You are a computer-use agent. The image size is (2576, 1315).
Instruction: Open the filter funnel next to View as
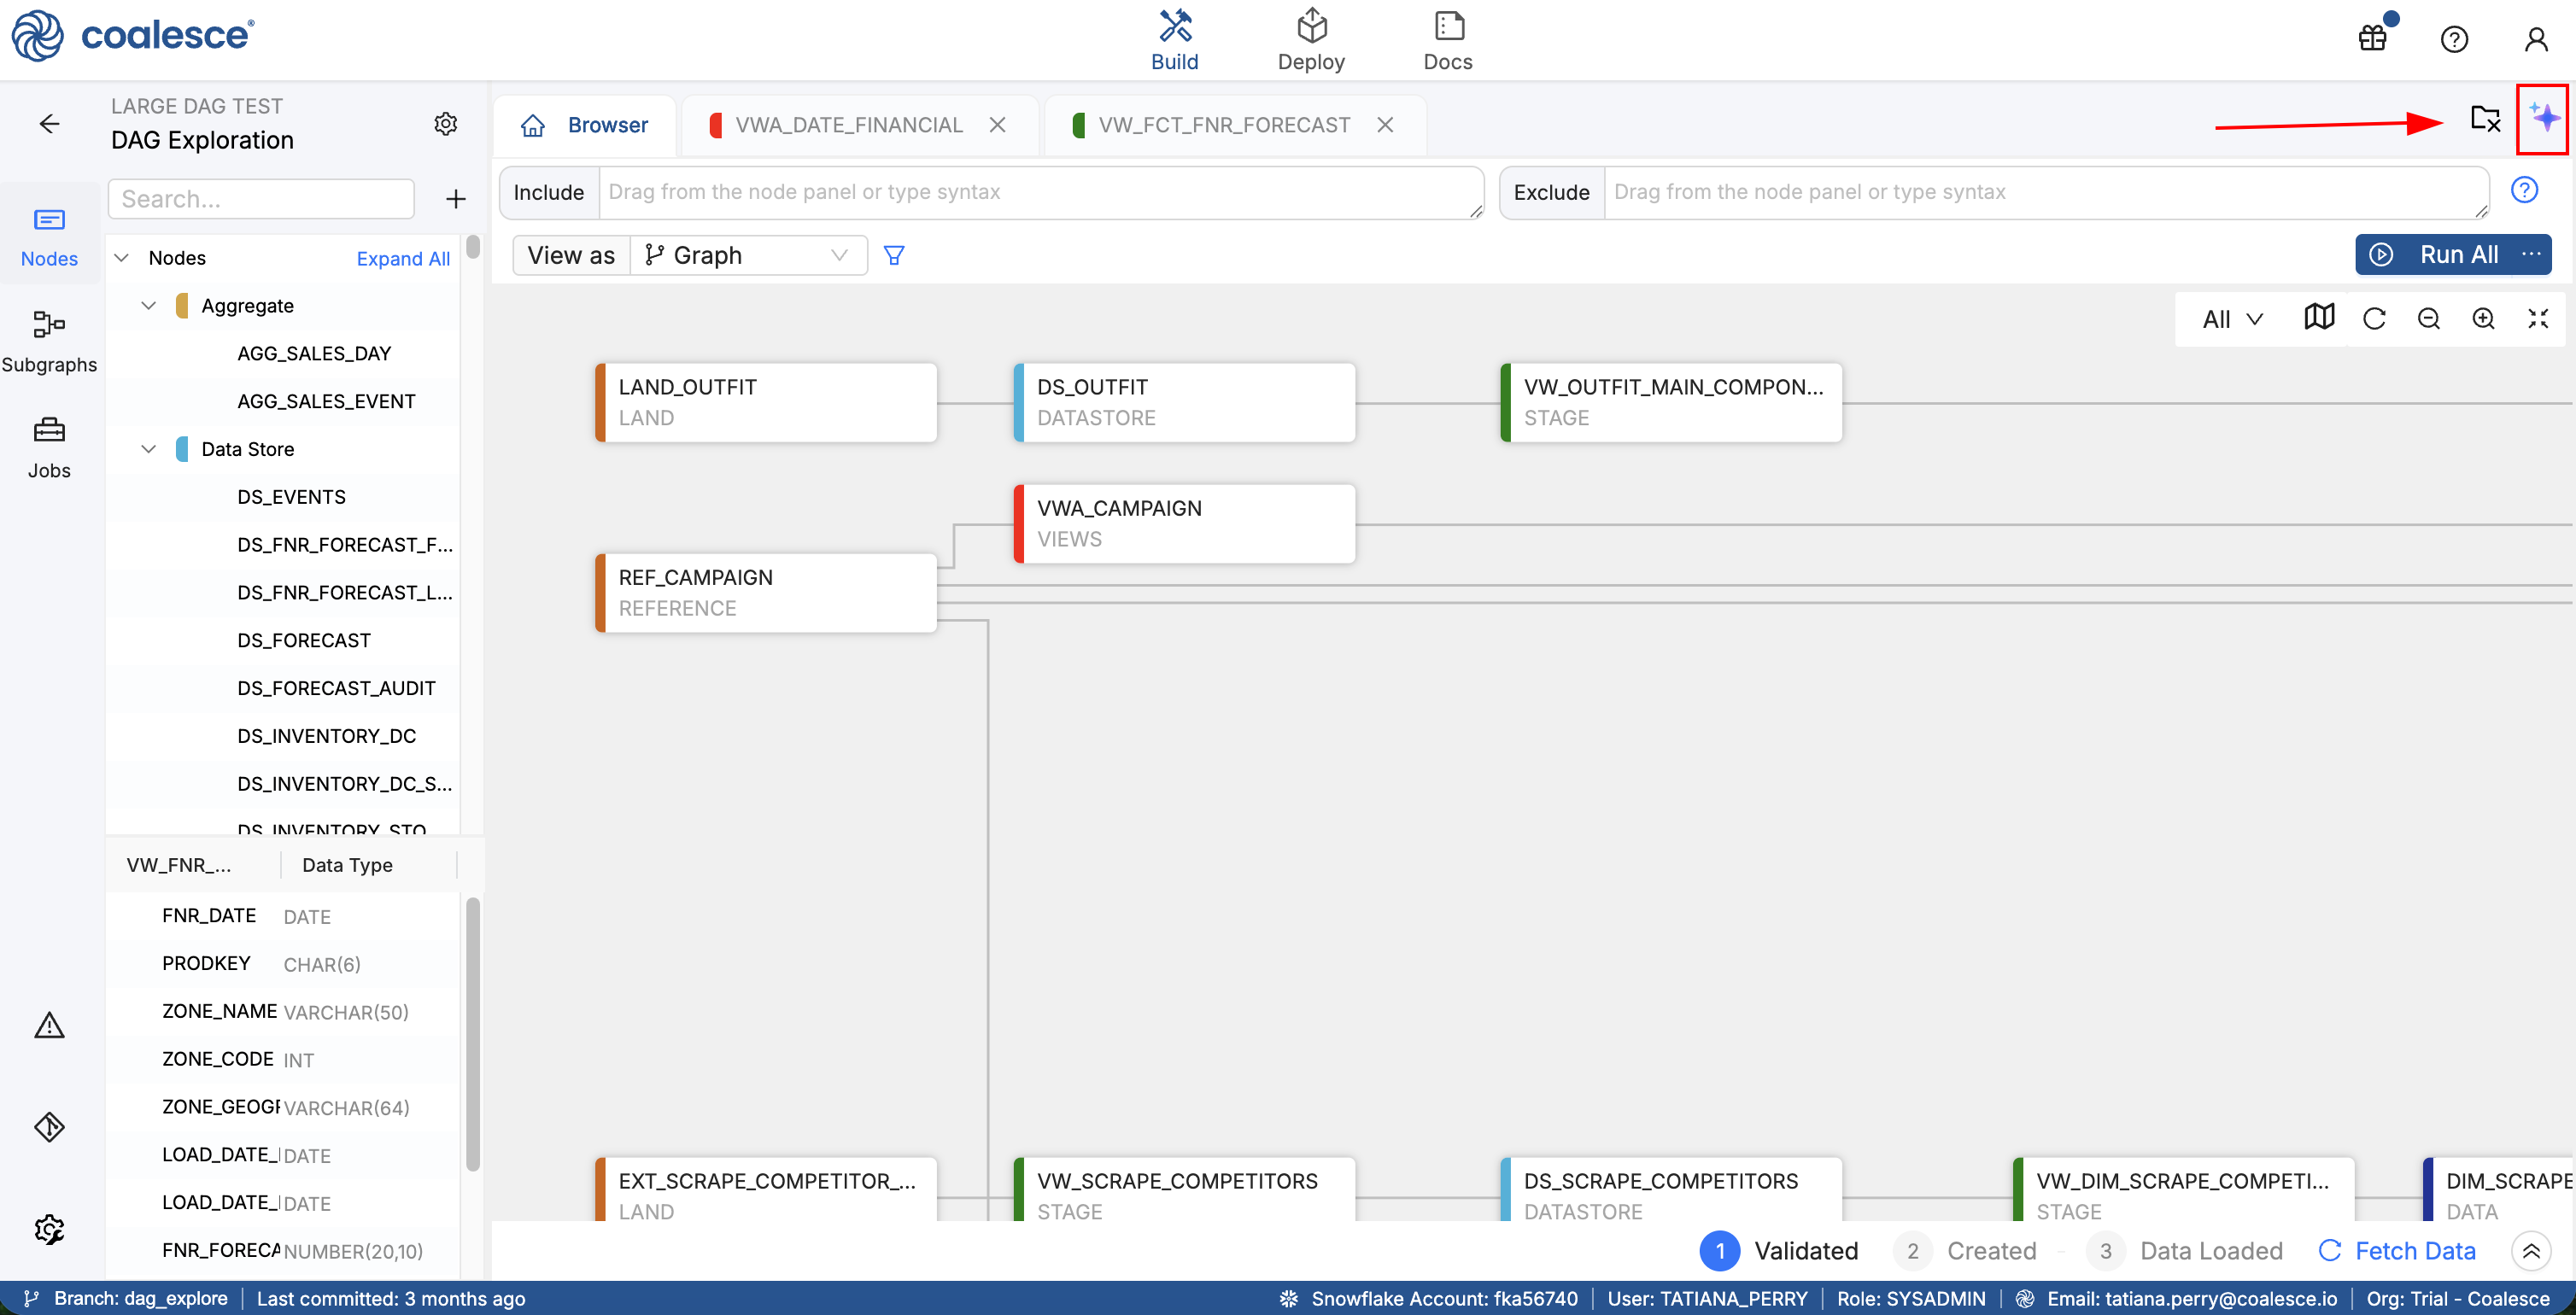(893, 255)
